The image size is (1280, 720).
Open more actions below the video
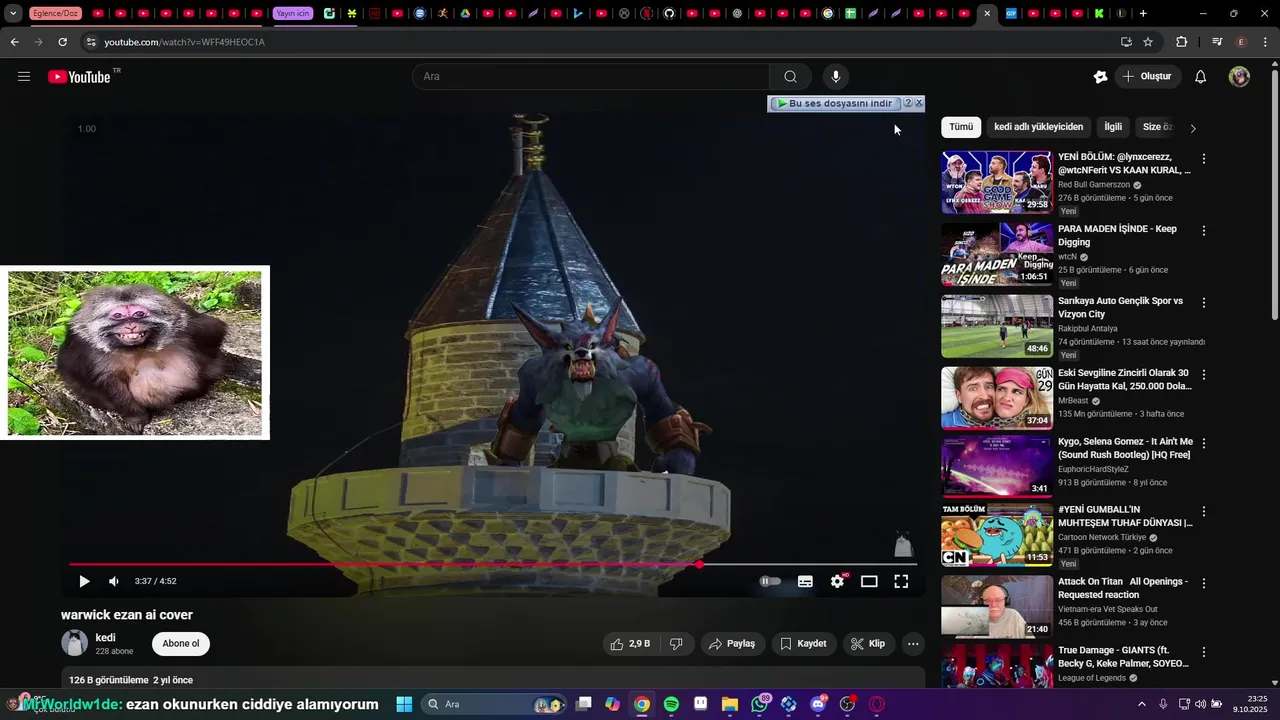click(x=913, y=644)
